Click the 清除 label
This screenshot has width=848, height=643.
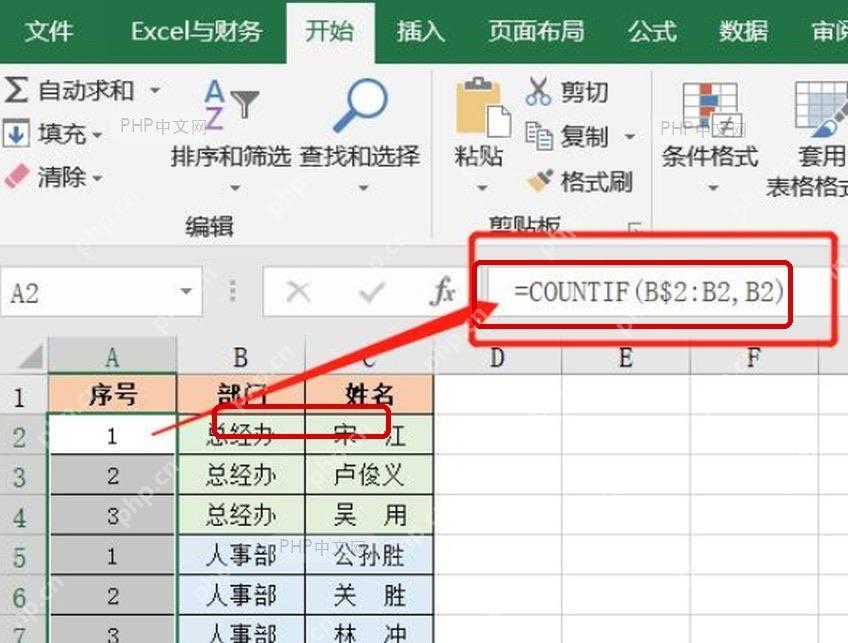62,176
